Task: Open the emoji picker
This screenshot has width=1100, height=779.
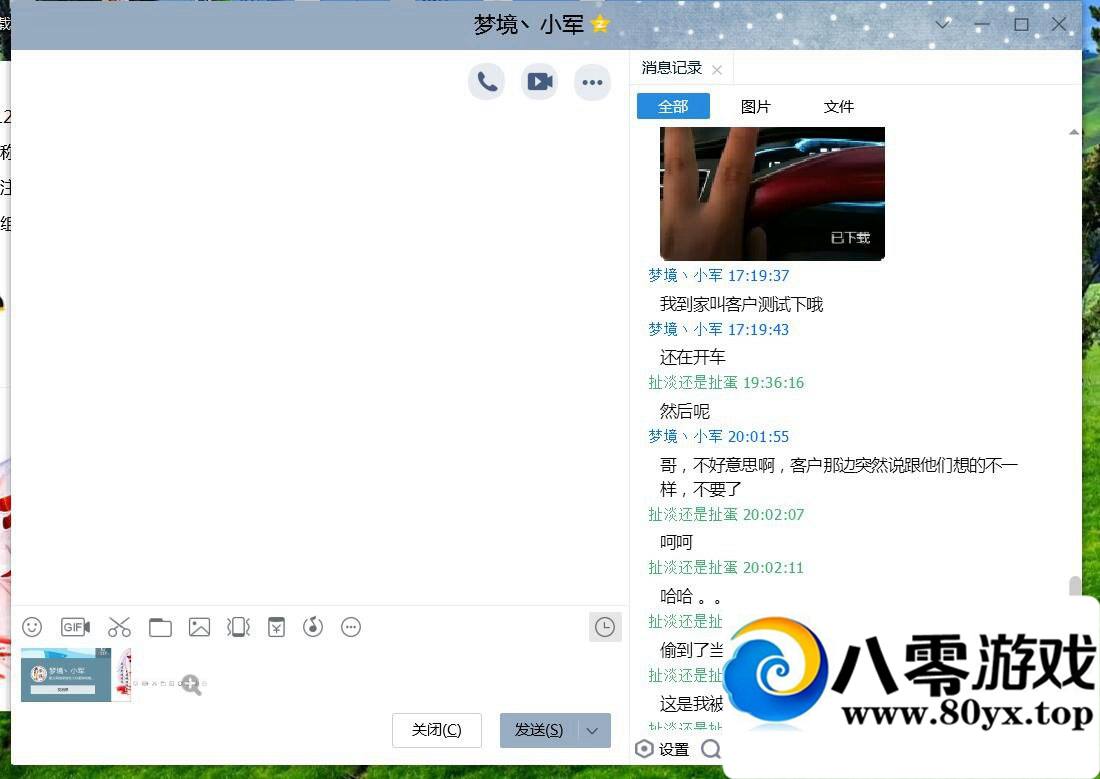Action: 31,627
